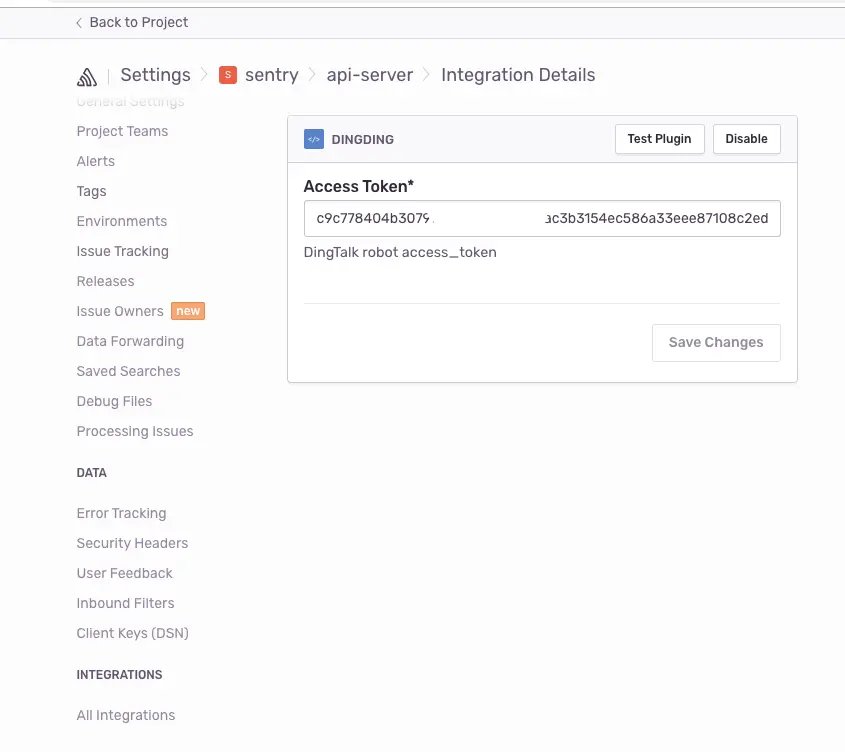Focus the Access Token input field
845x752 pixels.
(x=542, y=218)
